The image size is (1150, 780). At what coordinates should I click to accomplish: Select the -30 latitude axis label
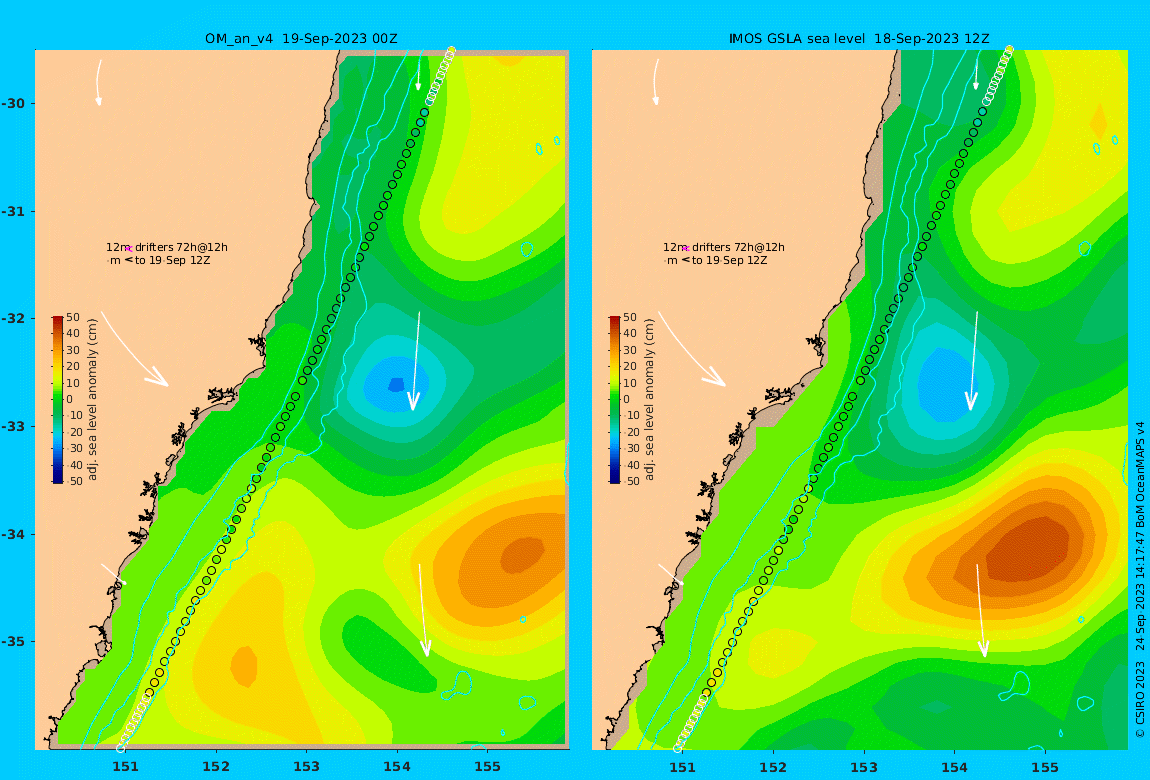[13, 103]
